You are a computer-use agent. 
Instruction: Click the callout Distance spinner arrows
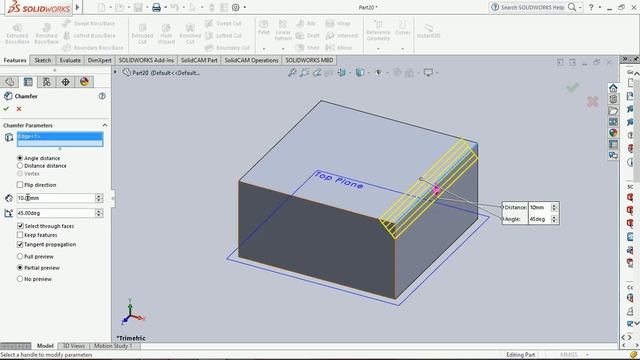(554, 207)
